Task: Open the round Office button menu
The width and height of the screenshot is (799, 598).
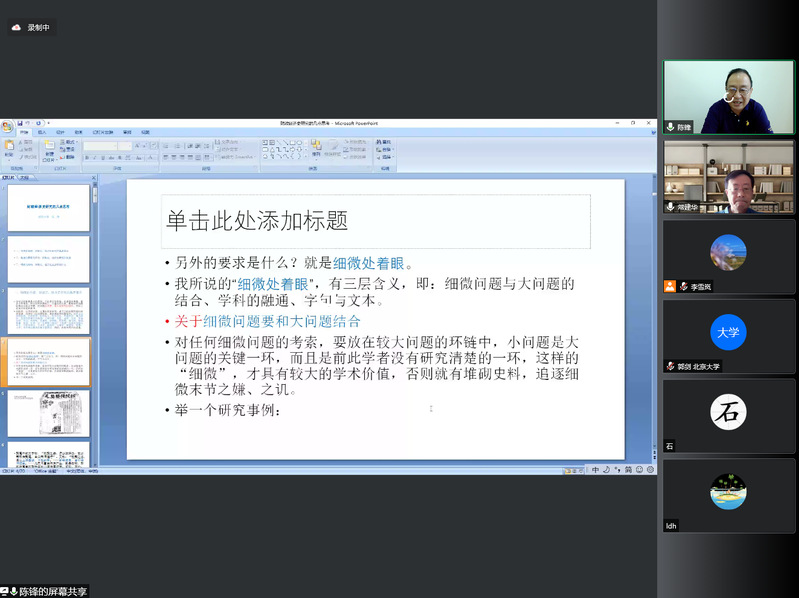Action: coord(7,126)
